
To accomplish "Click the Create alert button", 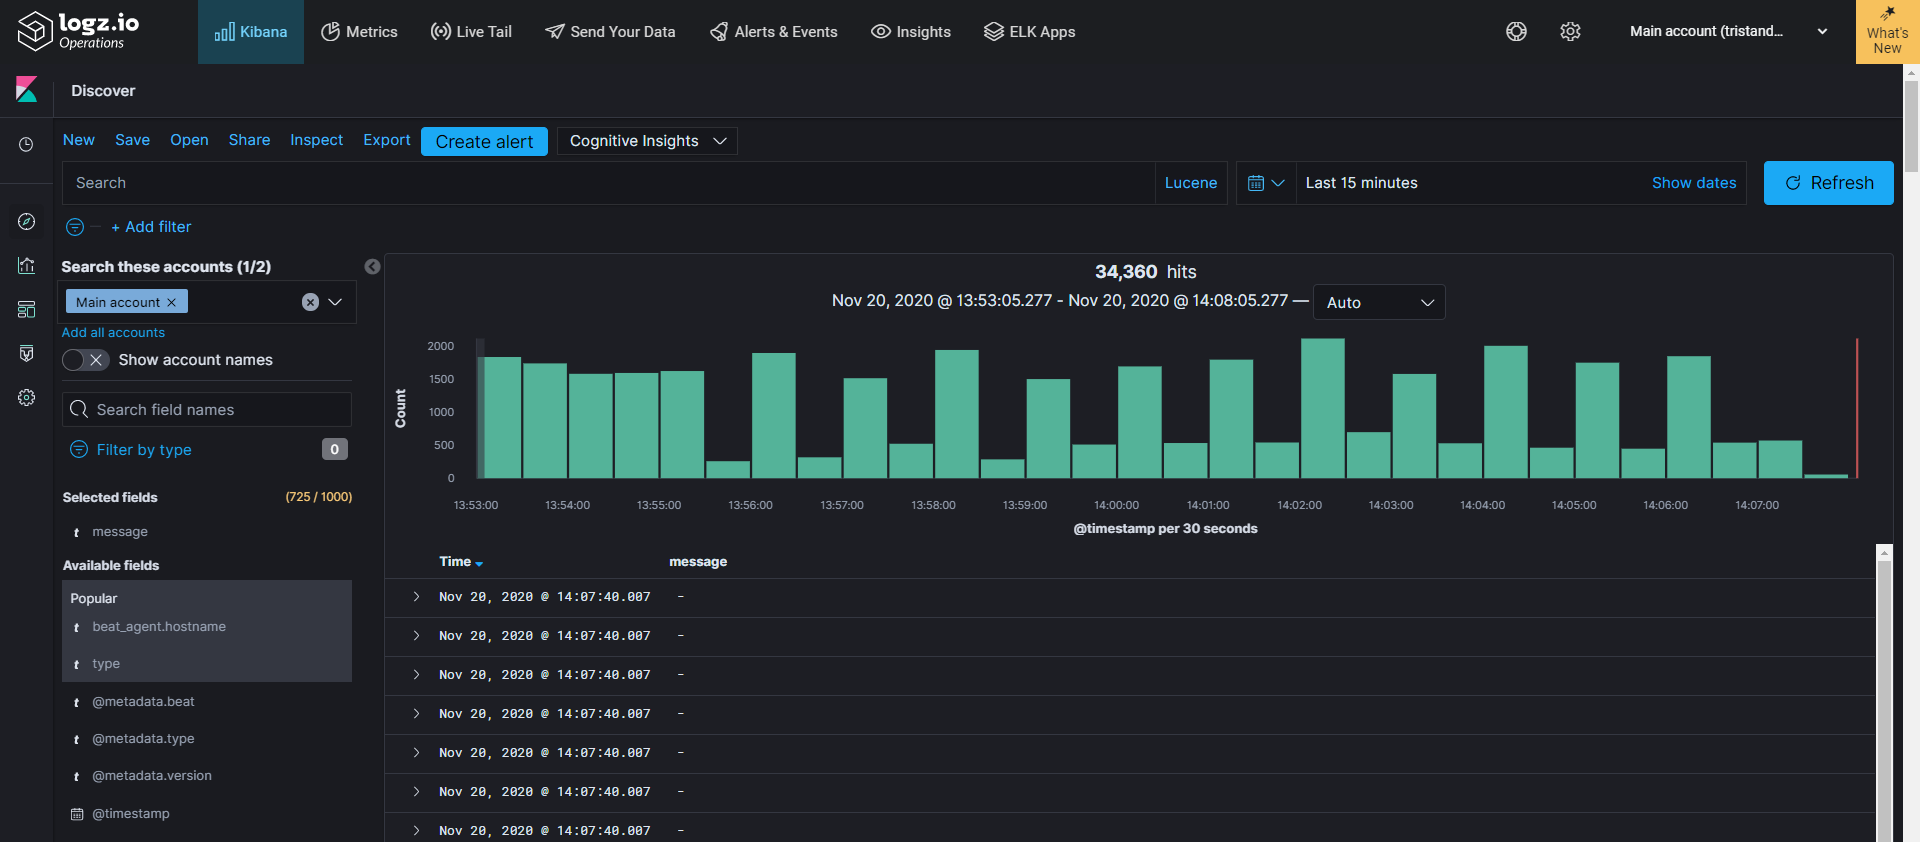I will (x=484, y=142).
